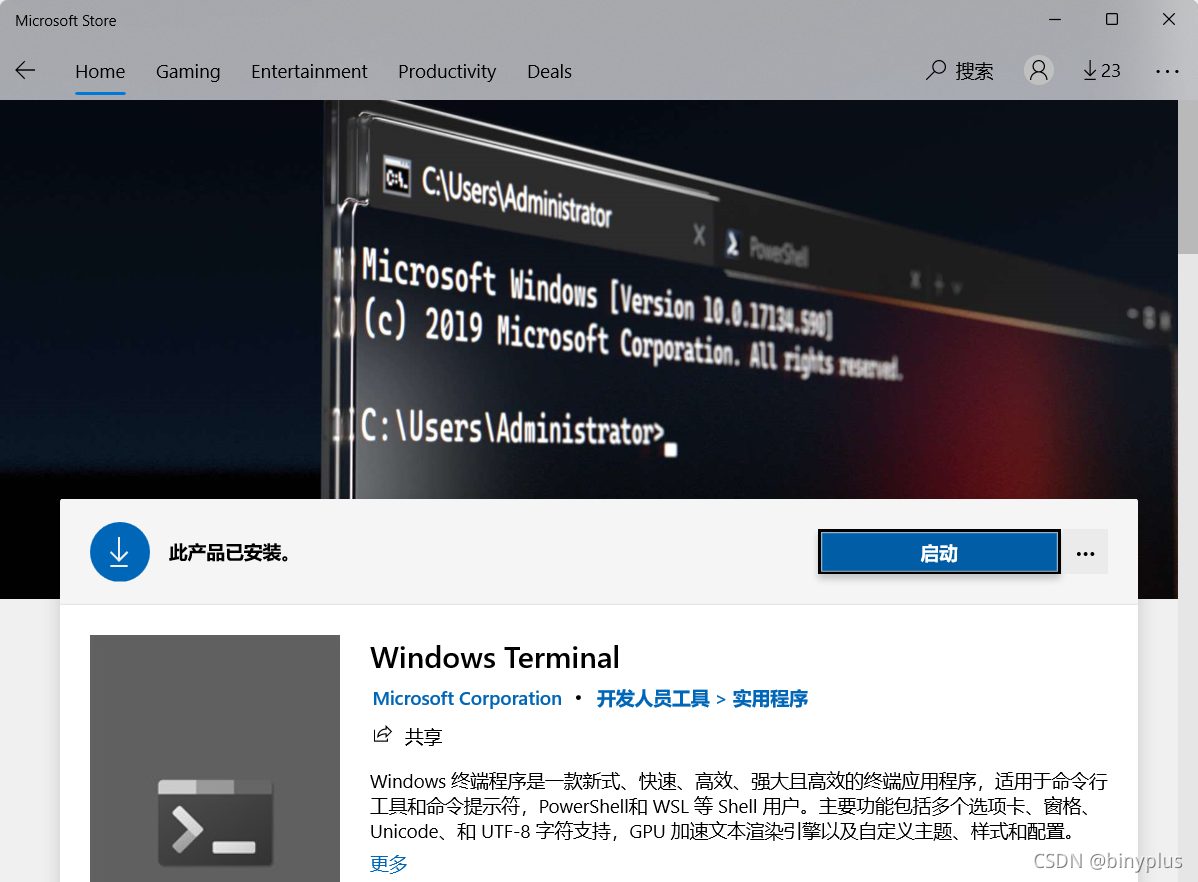Go back with the arrow icon
The height and width of the screenshot is (882, 1198).
(25, 71)
